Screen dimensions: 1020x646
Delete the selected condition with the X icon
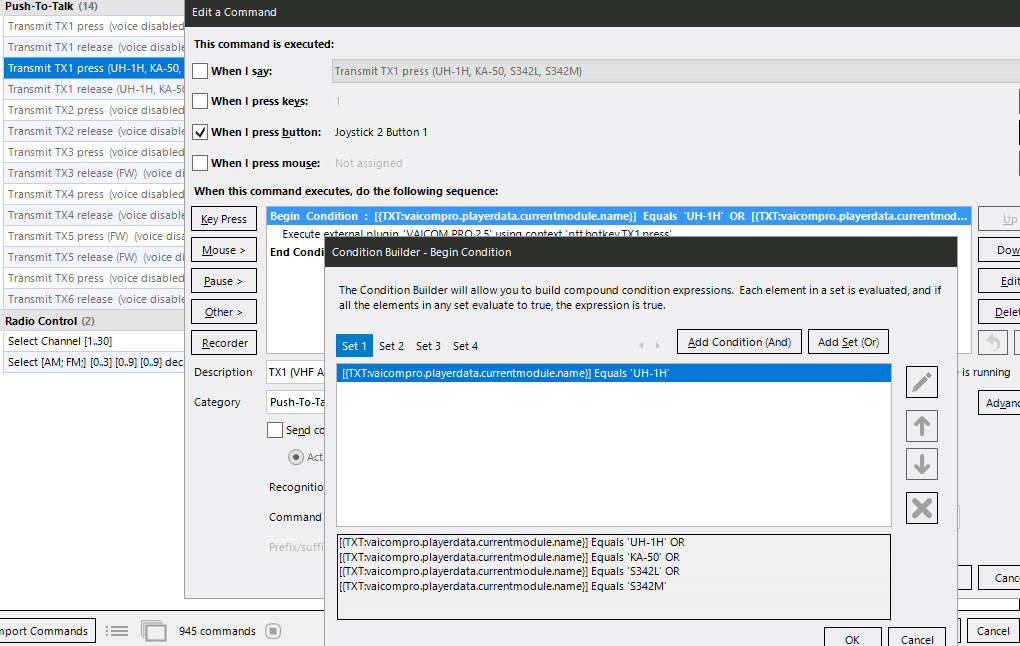tap(922, 508)
